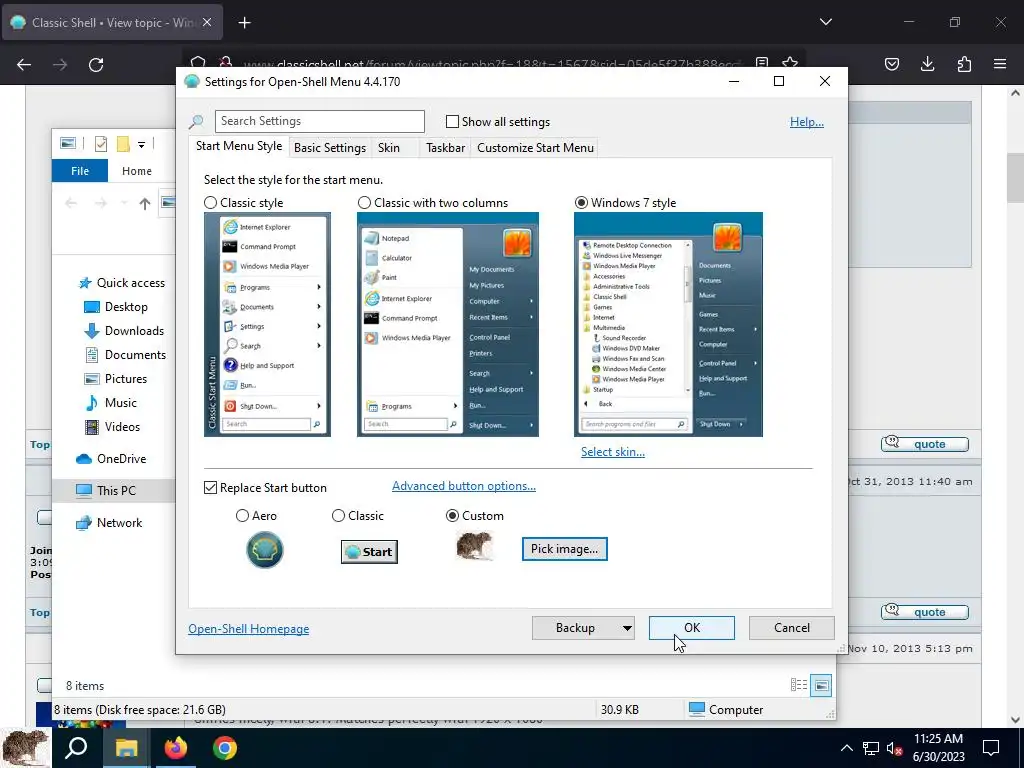Launch Firefox from the taskbar
The height and width of the screenshot is (768, 1024).
pyautogui.click(x=175, y=748)
